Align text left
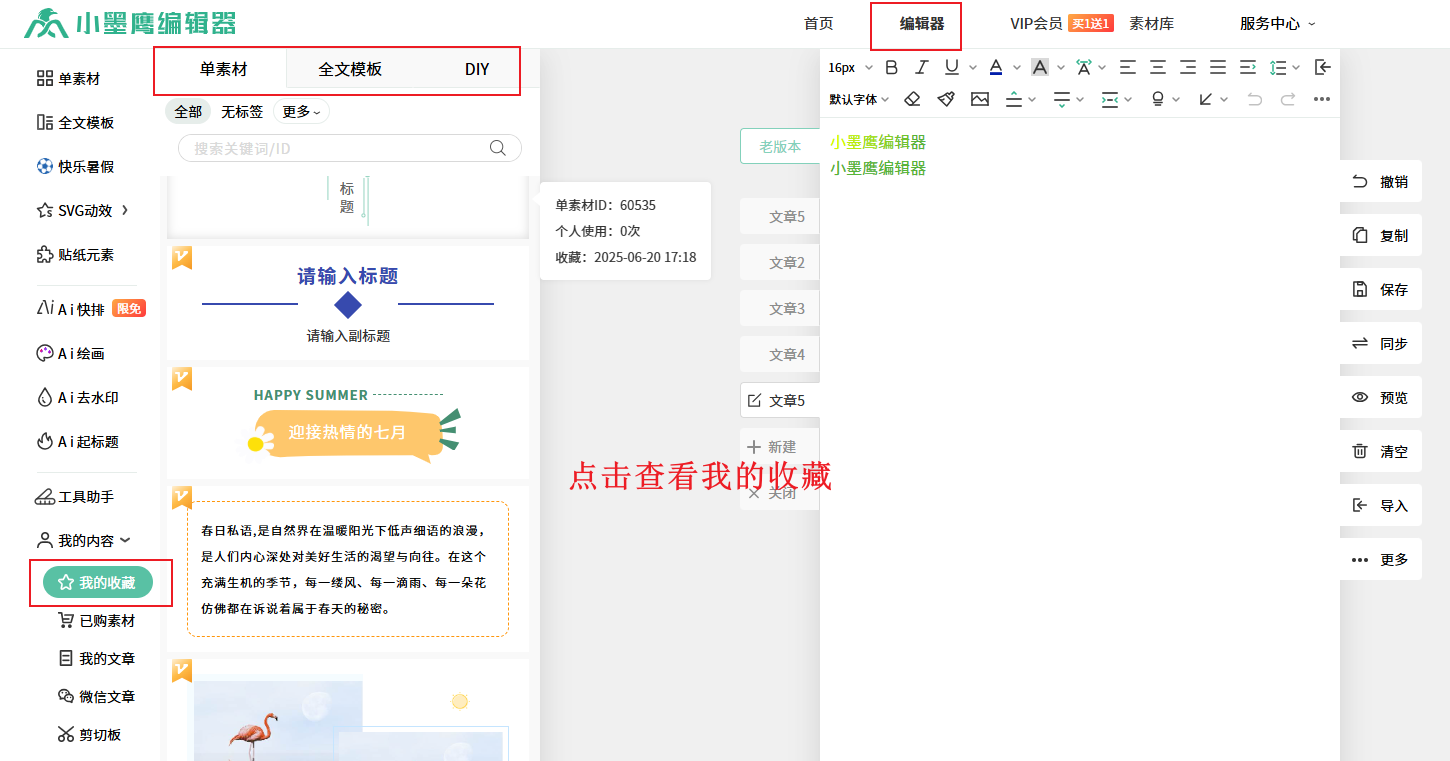Screen dimensions: 1450x761 (x=1128, y=67)
